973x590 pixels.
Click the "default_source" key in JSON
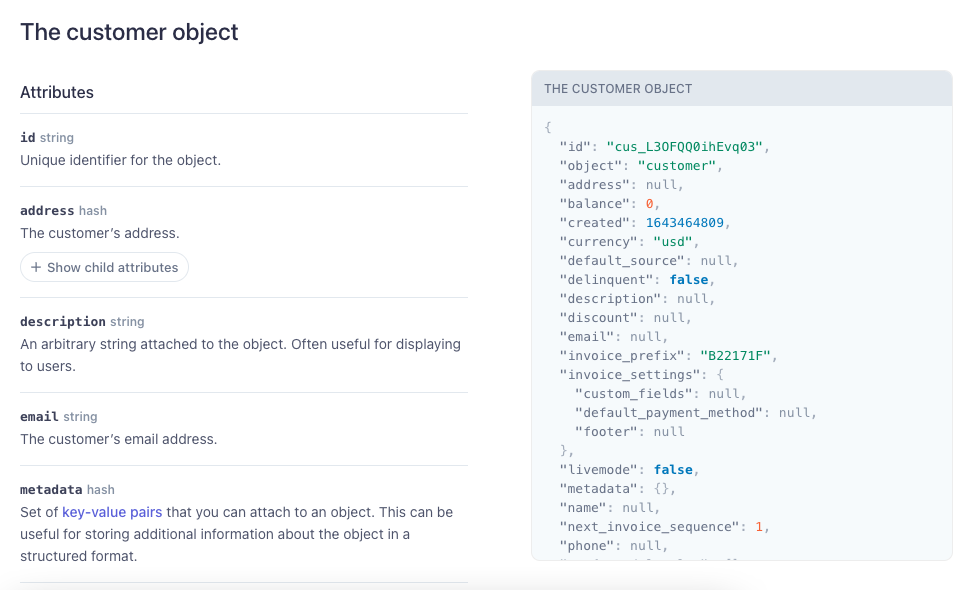click(x=622, y=261)
